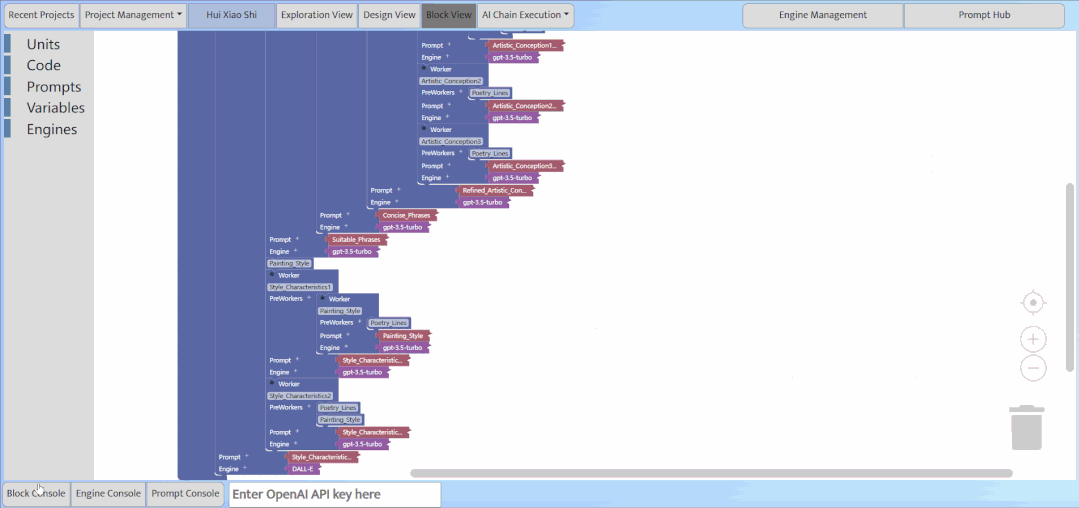Click plus beside PreWorkers in Style_Characteristics2 worker
The height and width of the screenshot is (508, 1079).
pos(309,407)
